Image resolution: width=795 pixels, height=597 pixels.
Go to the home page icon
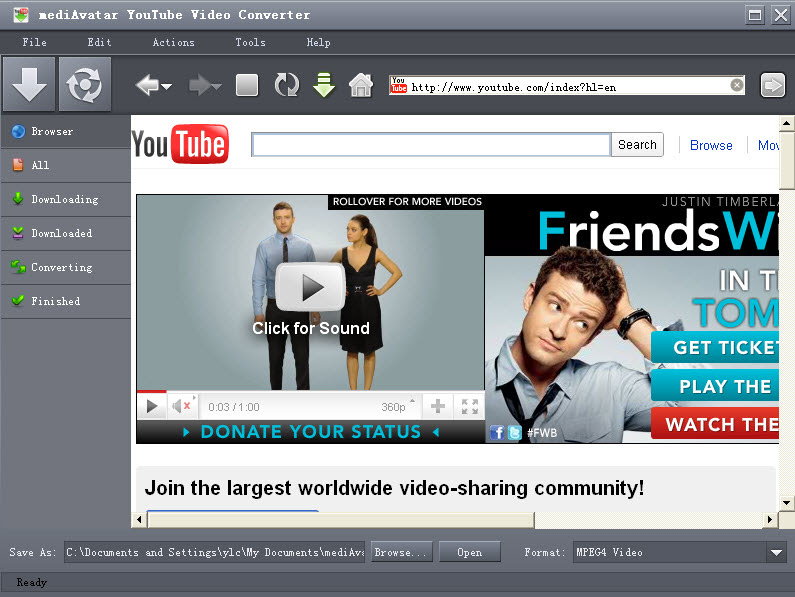click(x=360, y=86)
